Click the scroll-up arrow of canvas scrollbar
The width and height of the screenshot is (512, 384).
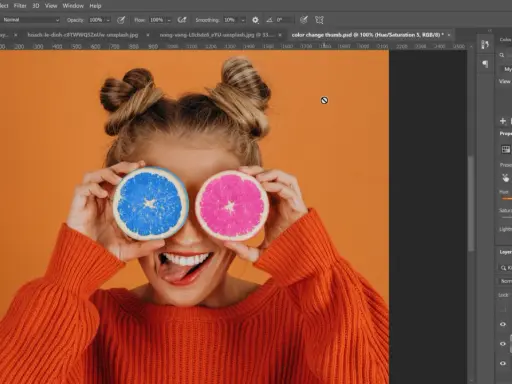tap(471, 47)
